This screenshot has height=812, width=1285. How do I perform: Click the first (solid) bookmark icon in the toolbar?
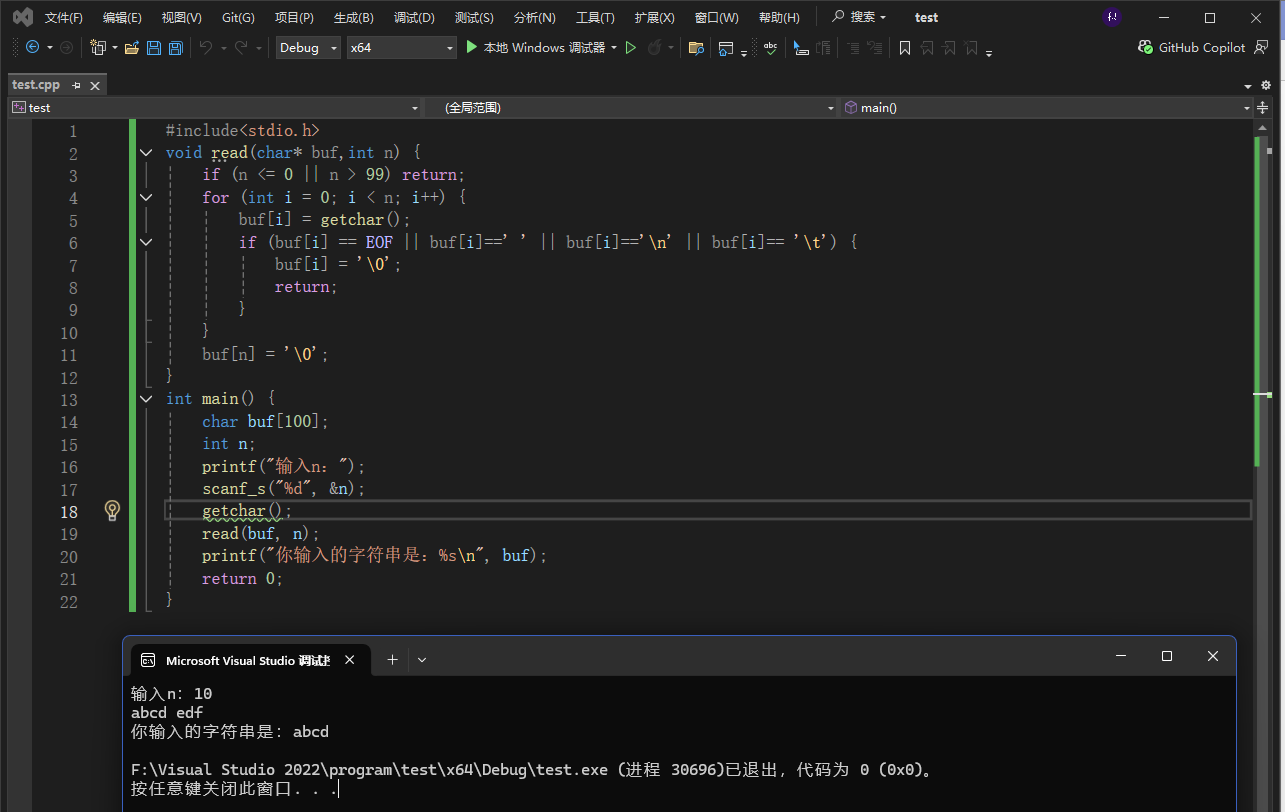(905, 47)
